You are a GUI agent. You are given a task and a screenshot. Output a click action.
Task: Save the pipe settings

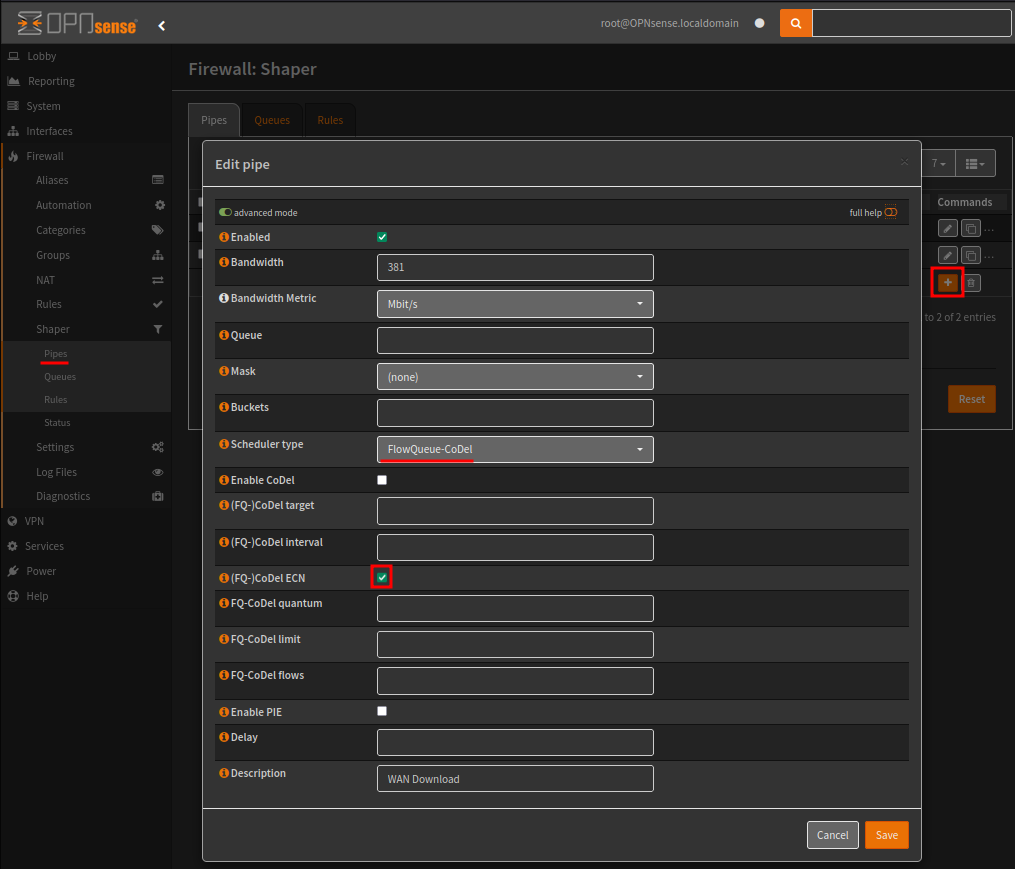tap(887, 835)
